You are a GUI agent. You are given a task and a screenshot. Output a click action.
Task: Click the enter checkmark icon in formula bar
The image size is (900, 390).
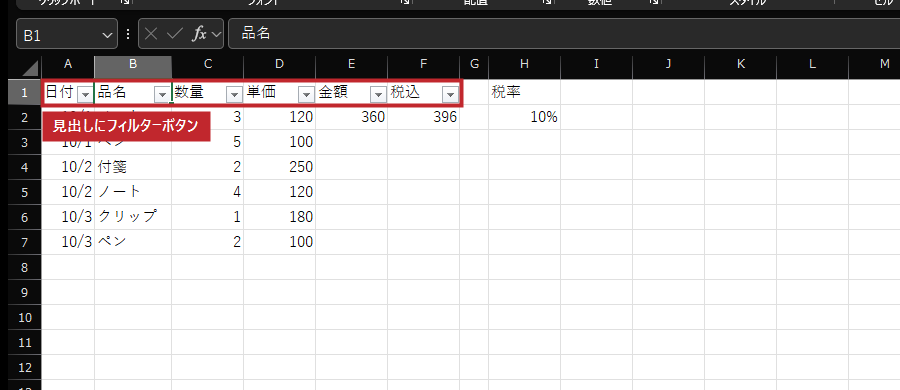point(174,34)
